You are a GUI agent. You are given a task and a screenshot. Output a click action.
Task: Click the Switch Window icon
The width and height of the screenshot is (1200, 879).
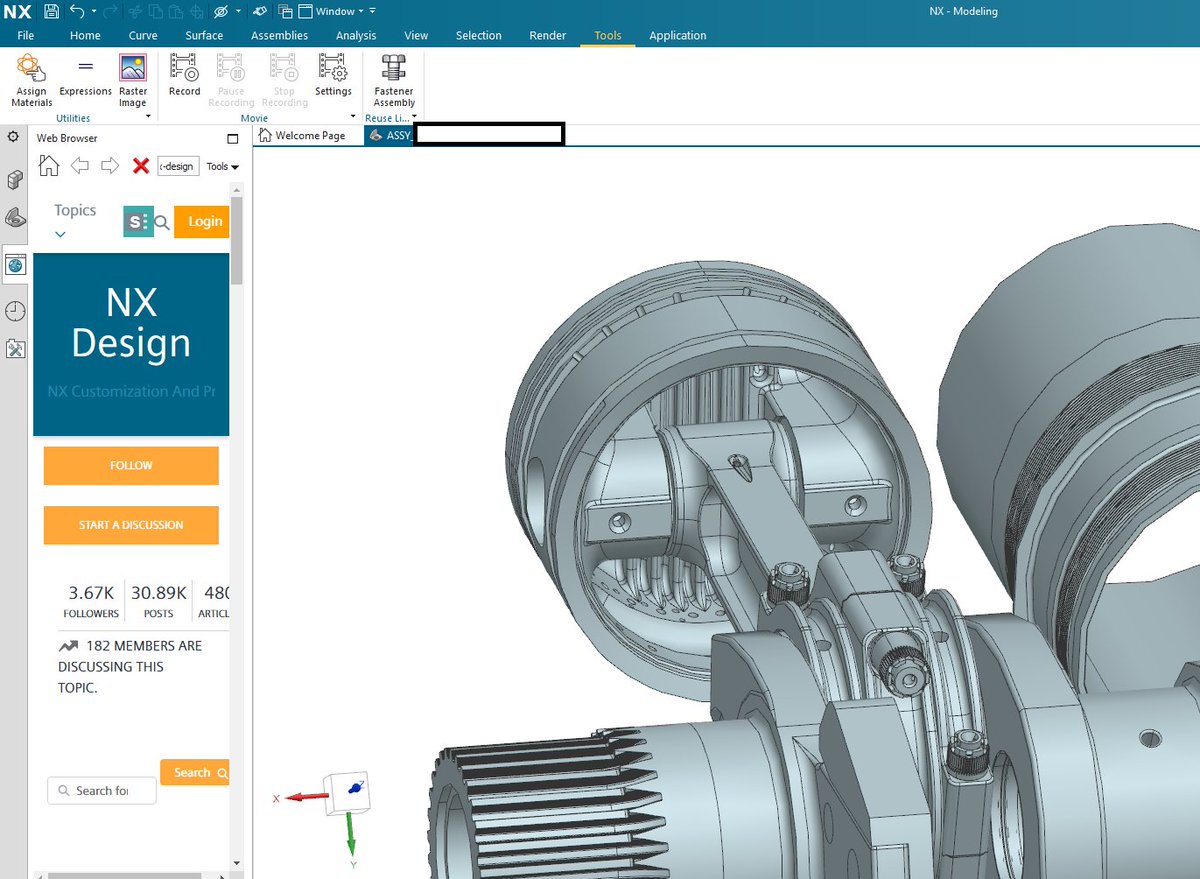click(x=286, y=11)
